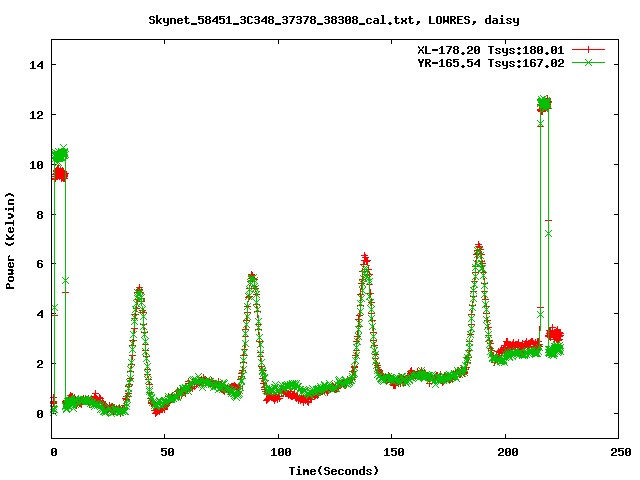Click the green YR legend line sample
Image resolution: width=640 pixels, height=480 pixels.
pyautogui.click(x=588, y=62)
